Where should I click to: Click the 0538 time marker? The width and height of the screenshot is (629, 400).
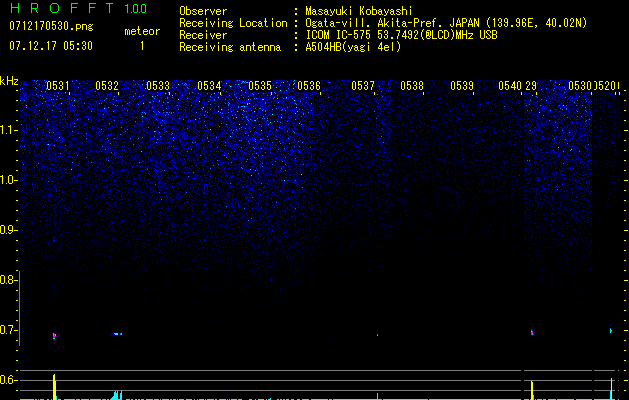[x=412, y=86]
